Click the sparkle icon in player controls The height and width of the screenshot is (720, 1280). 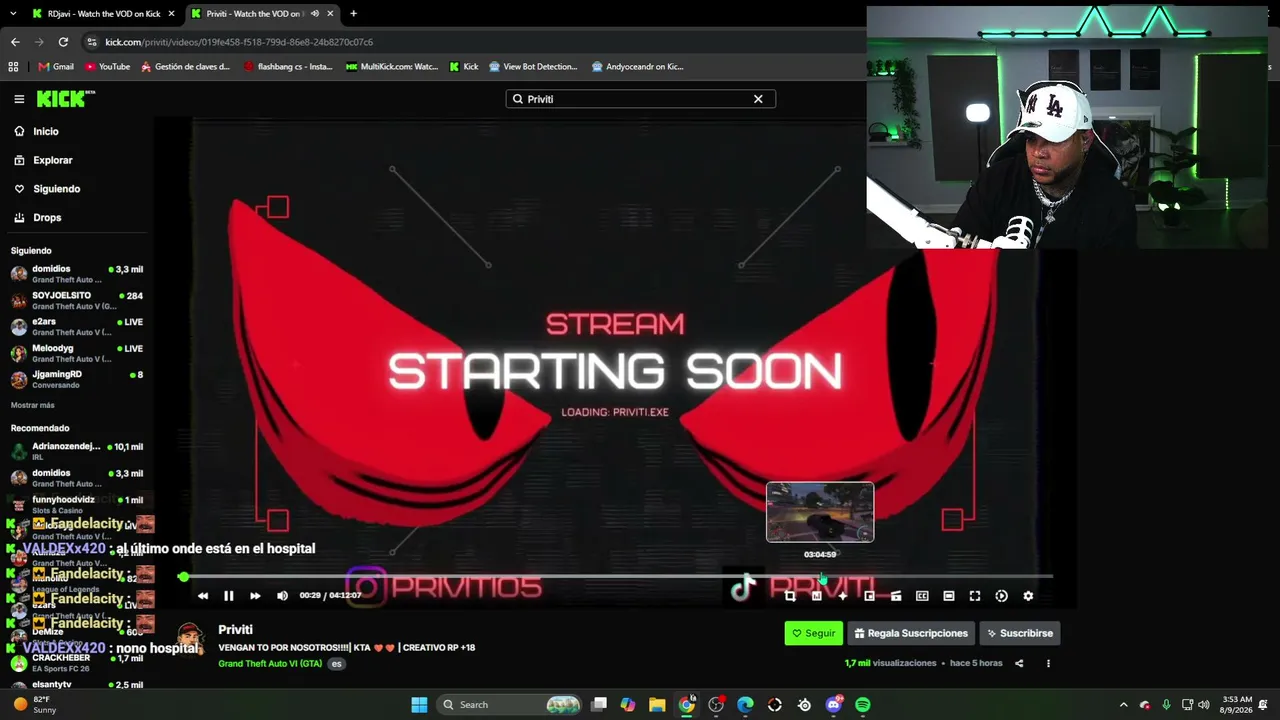coord(843,596)
